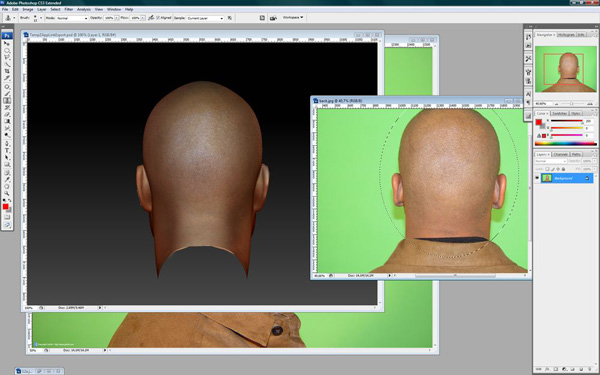Click the R color slider
This screenshot has width=600, height=375.
(x=567, y=121)
